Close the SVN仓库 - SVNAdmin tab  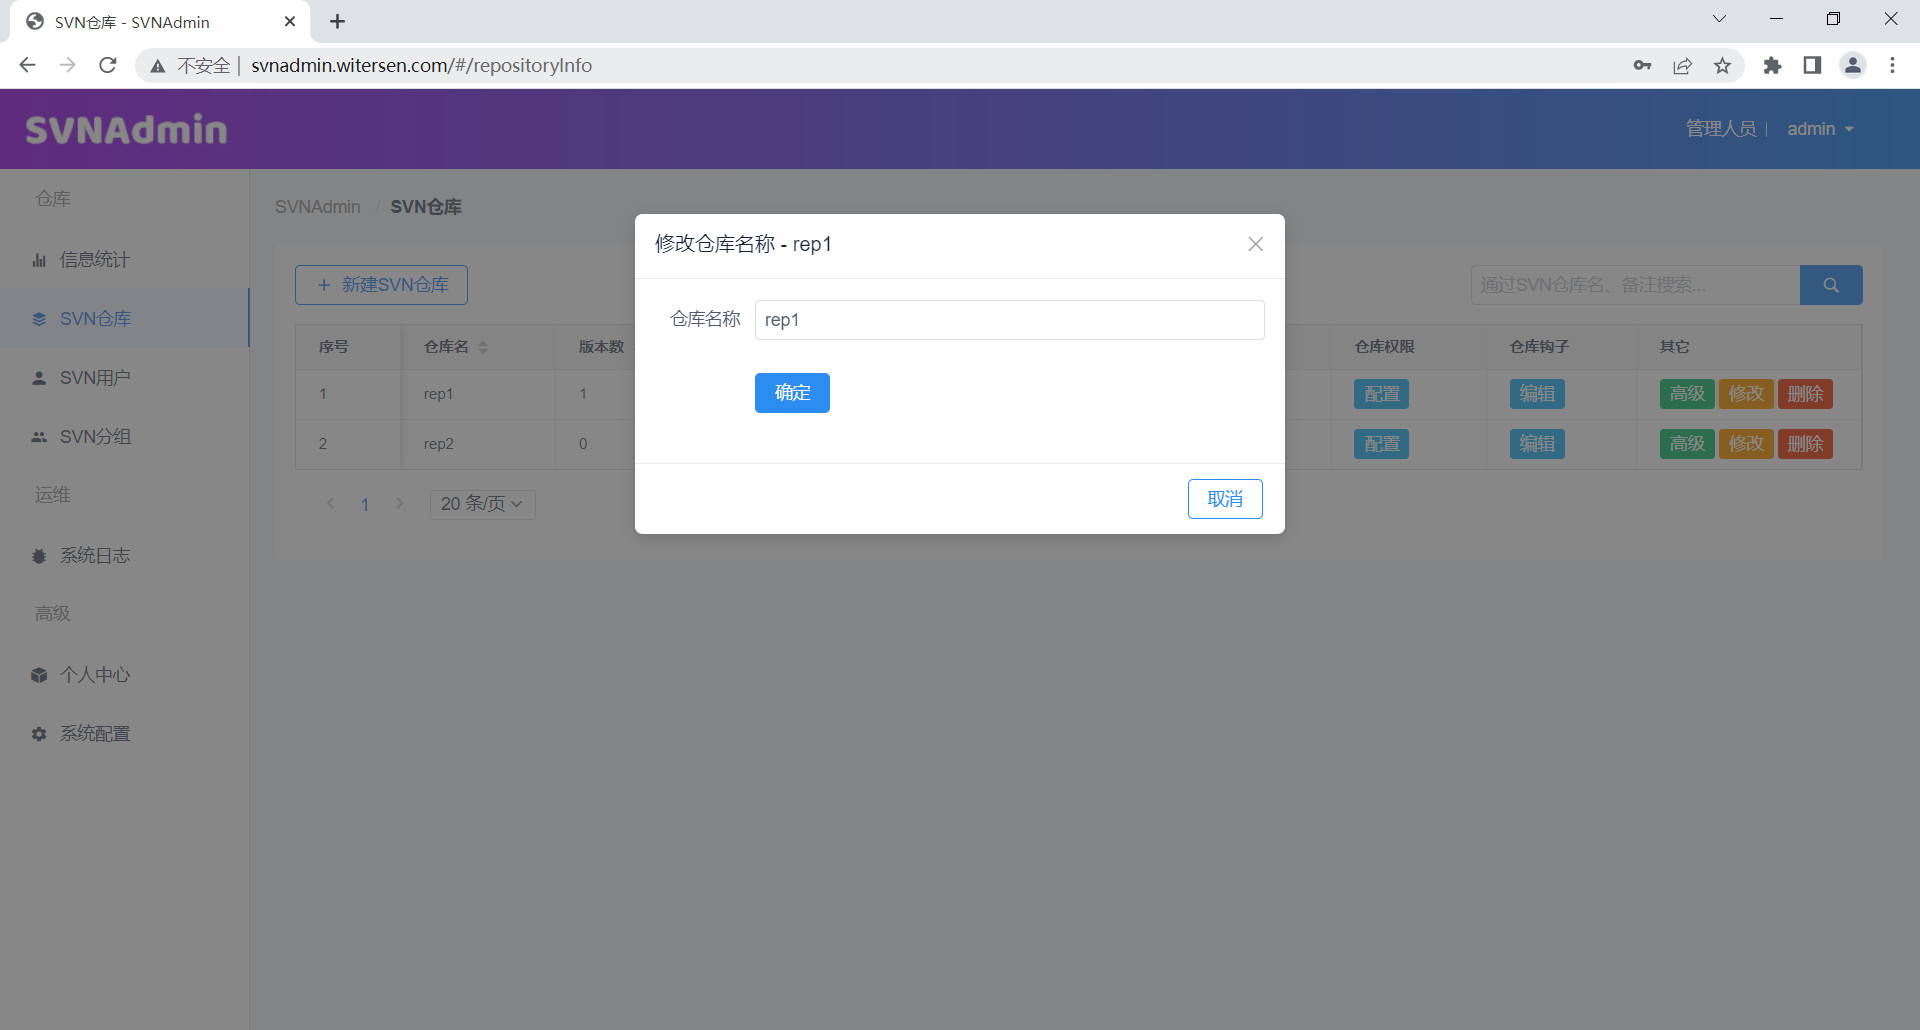coord(290,21)
